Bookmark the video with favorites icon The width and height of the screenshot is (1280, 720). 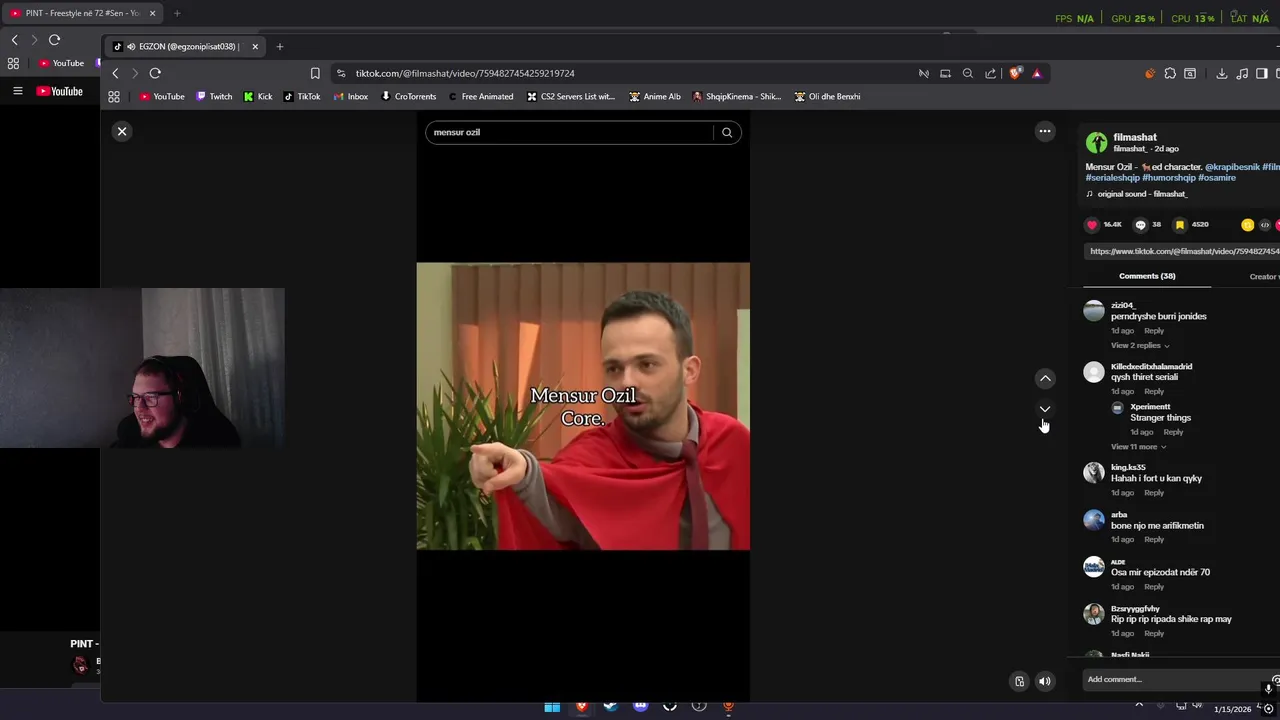click(x=1180, y=225)
